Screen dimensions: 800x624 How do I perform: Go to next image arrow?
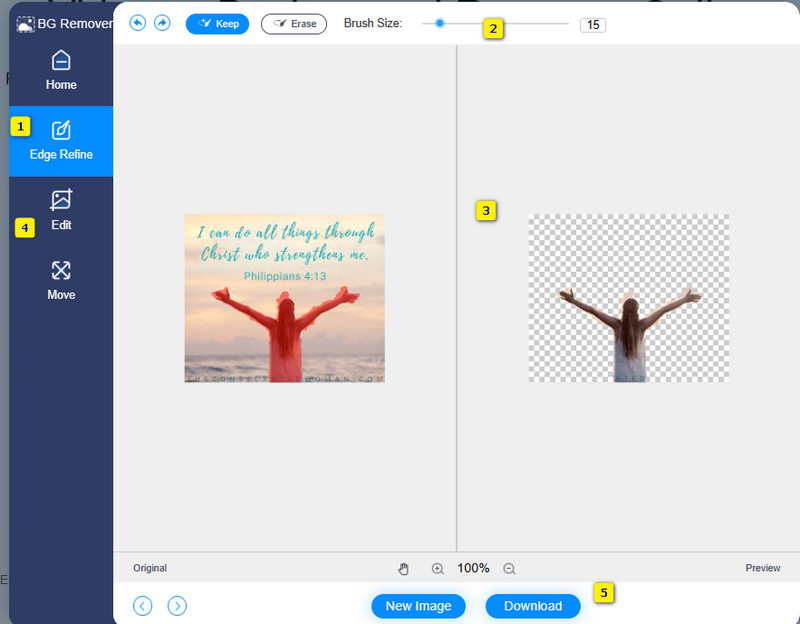(177, 605)
